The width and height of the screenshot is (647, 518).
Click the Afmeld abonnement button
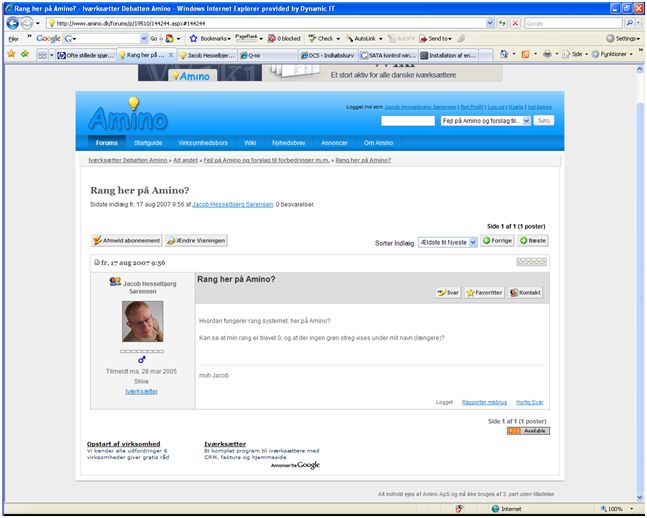pyautogui.click(x=127, y=241)
